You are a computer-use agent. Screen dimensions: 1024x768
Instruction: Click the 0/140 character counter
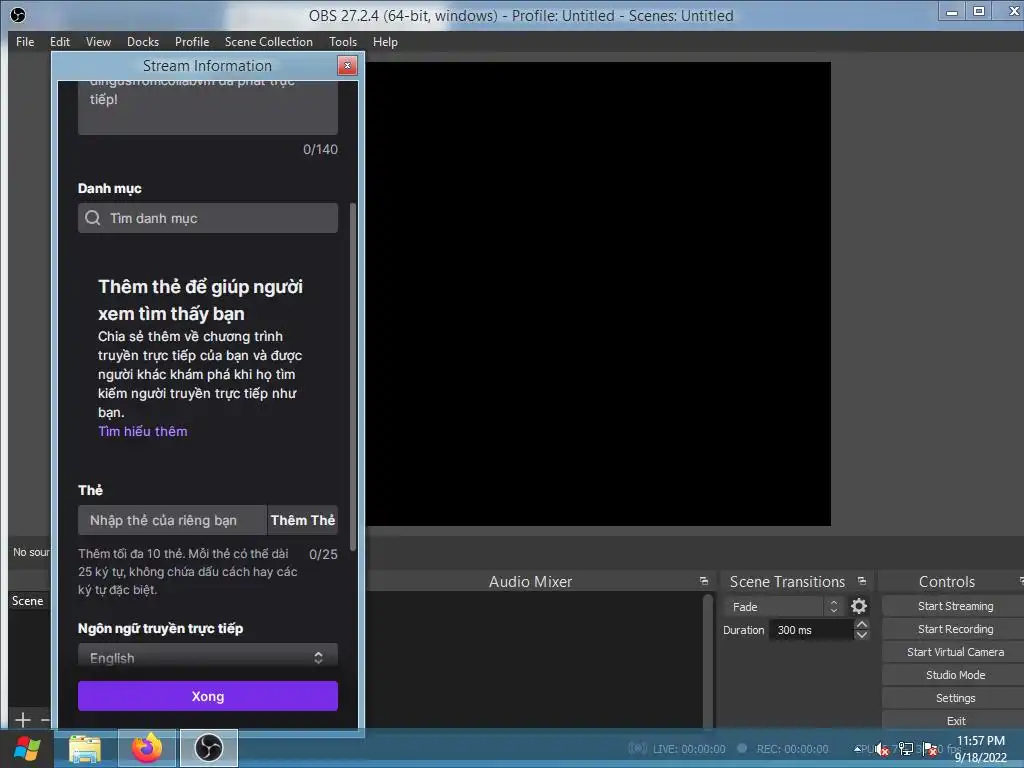coord(320,150)
